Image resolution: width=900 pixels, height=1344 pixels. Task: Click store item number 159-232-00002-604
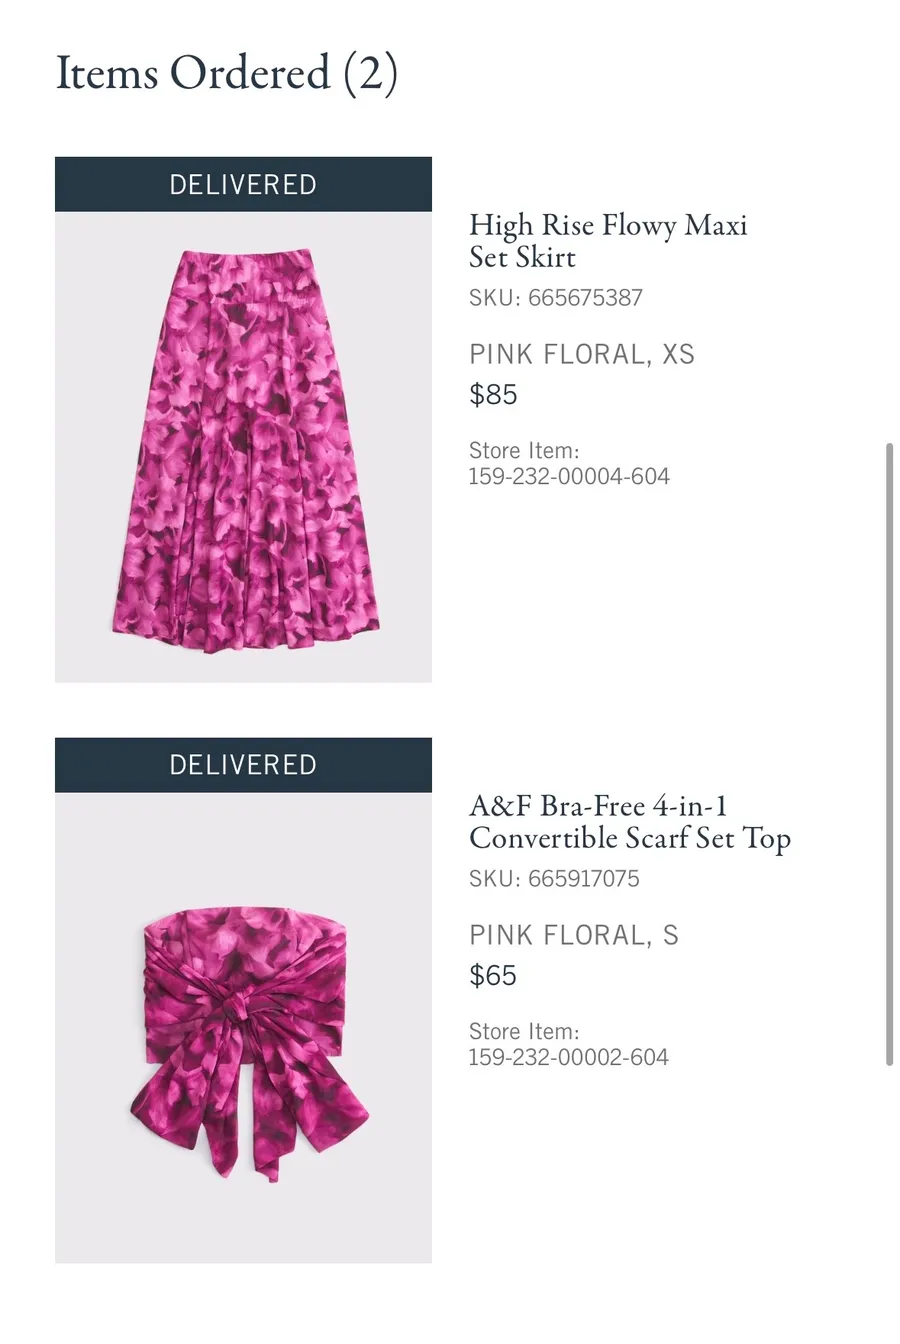[569, 1057]
